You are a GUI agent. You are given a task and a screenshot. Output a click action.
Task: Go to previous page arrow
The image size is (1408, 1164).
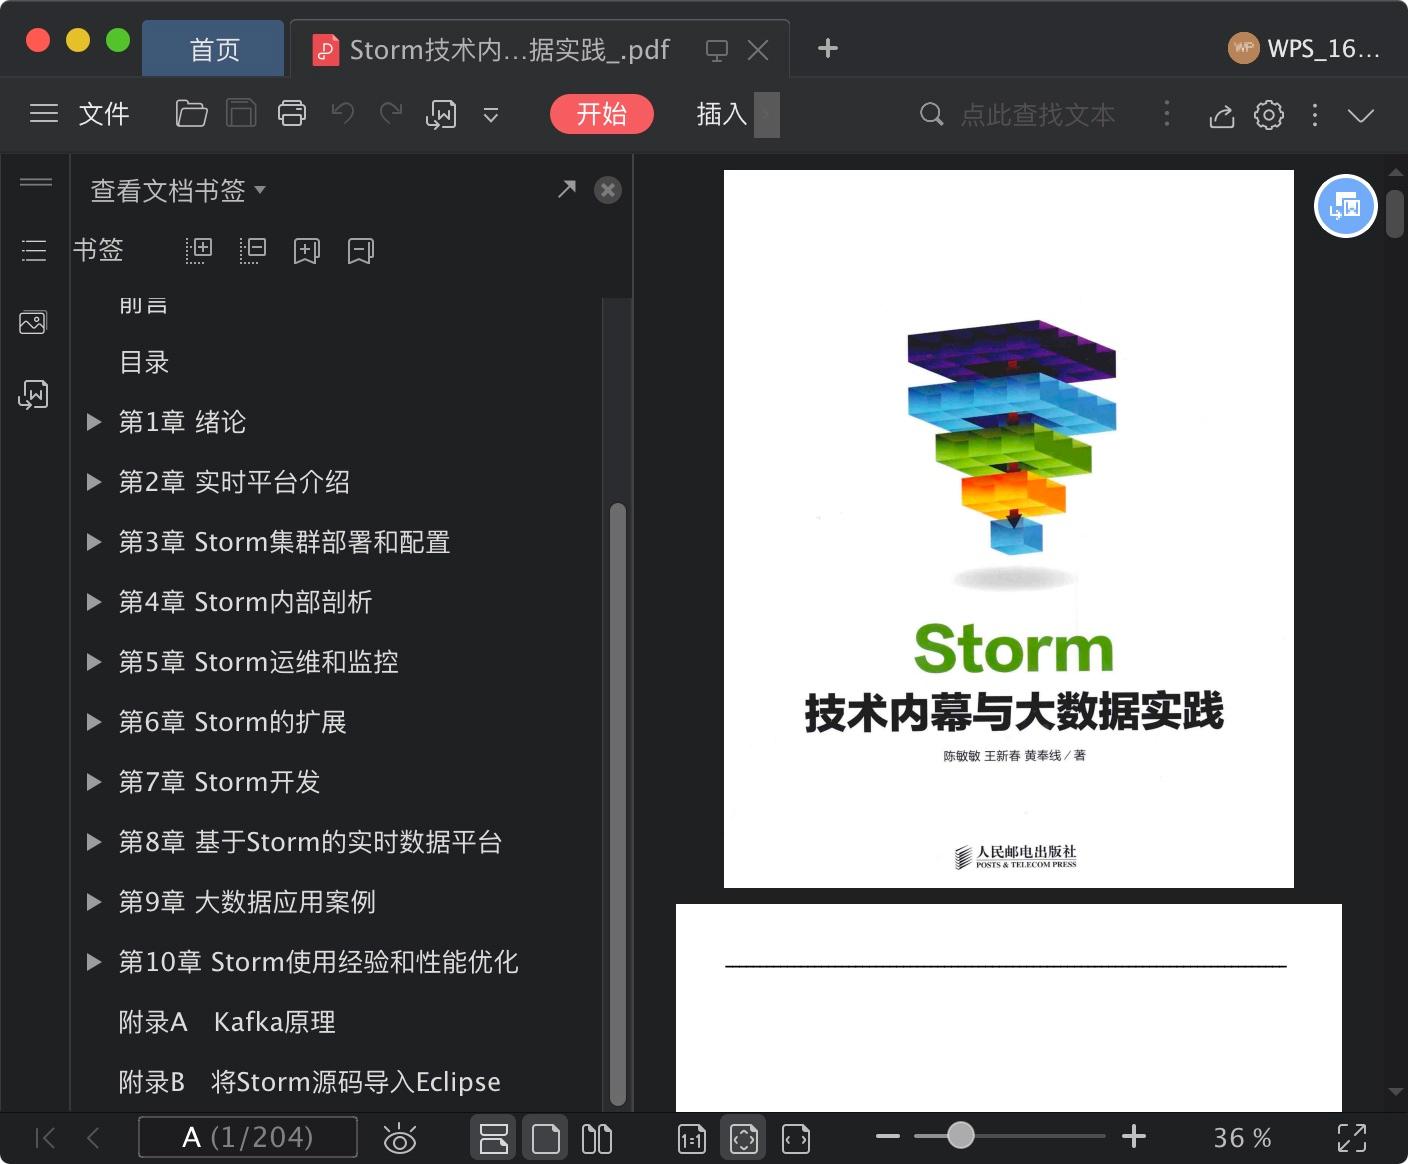coord(93,1137)
